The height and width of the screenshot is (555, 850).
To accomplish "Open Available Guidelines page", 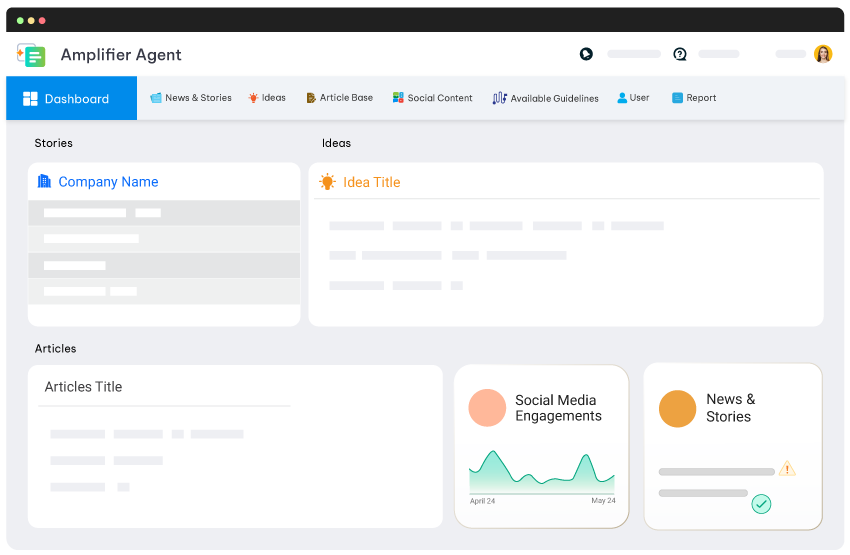I will coord(546,98).
